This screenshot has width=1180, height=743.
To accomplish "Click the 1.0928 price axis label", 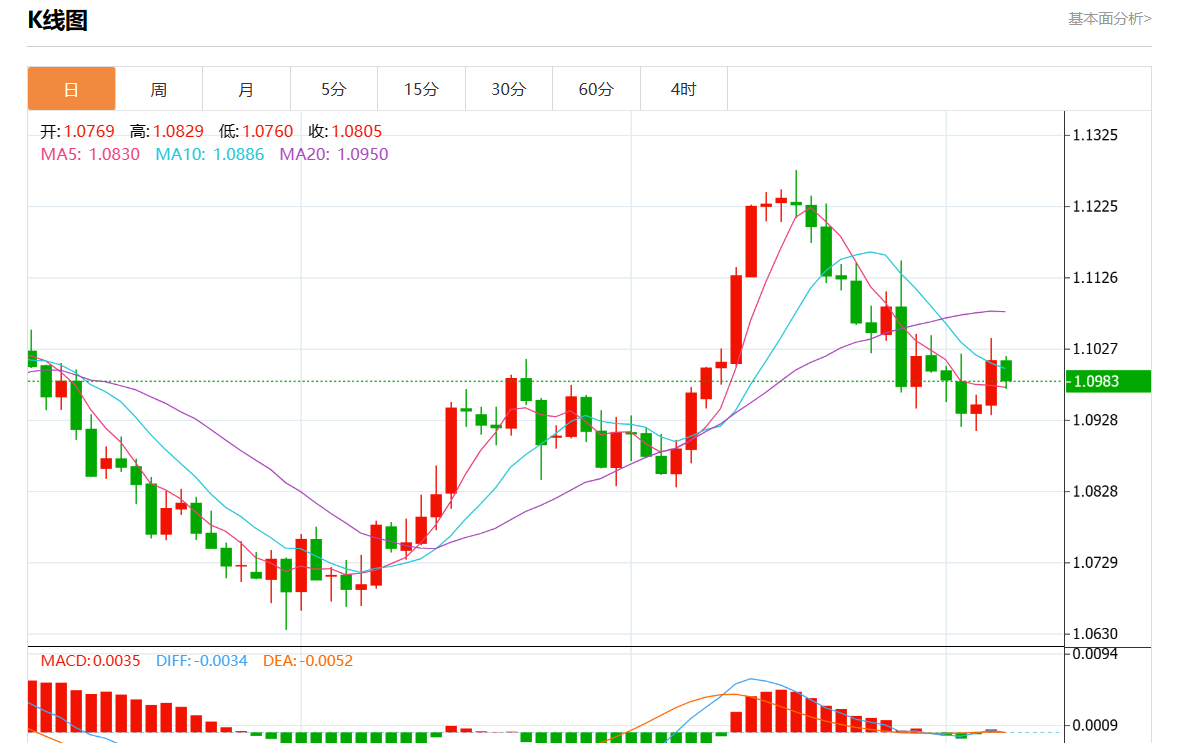I will pos(1095,420).
